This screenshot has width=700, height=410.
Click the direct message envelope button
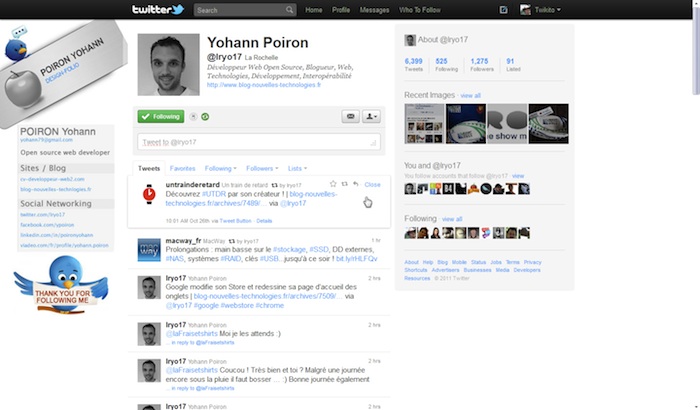coord(351,116)
